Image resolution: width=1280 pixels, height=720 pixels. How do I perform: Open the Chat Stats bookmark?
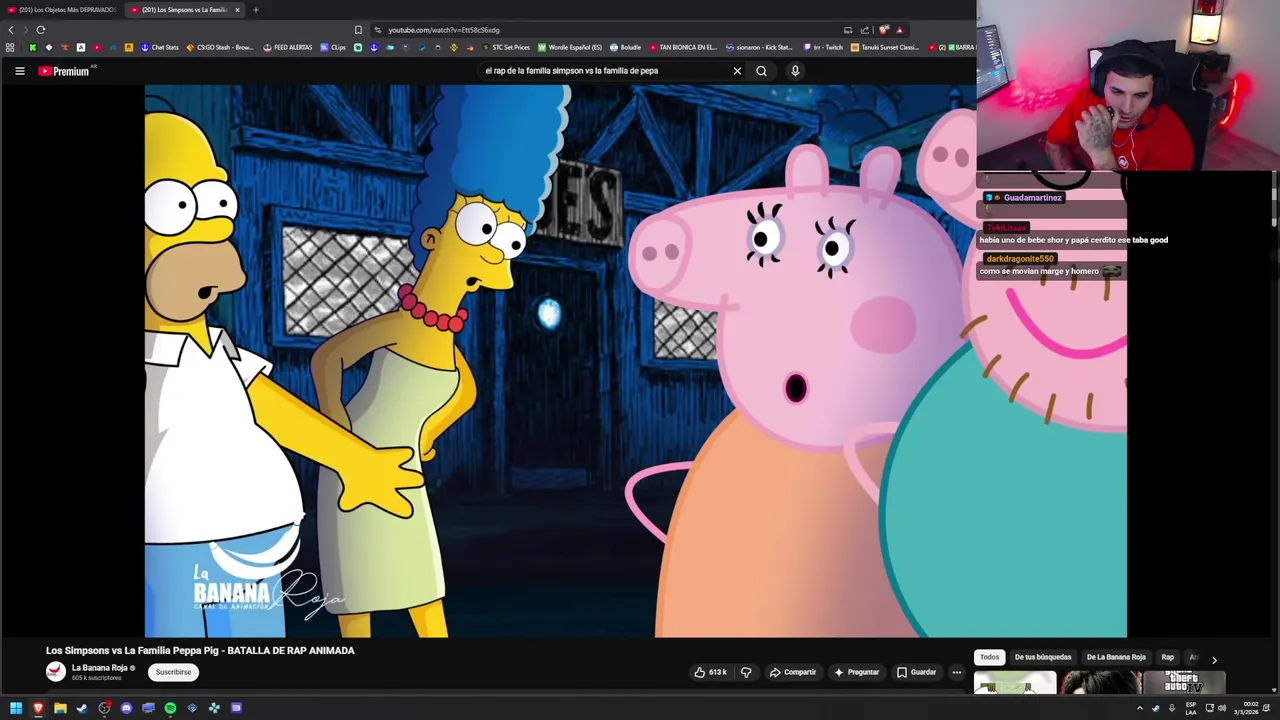159,47
